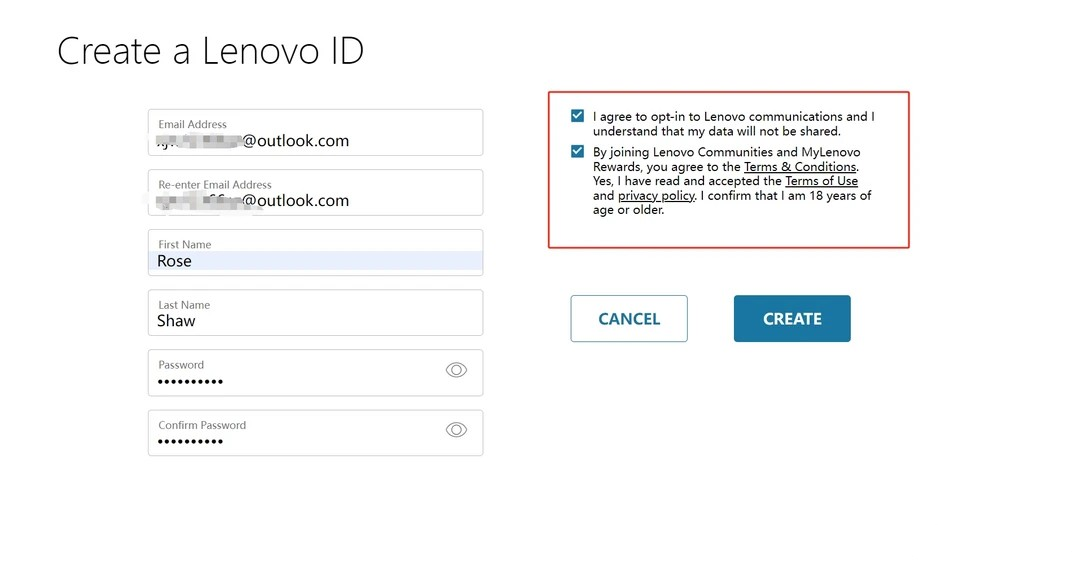Show the Password field's hidden characters

[x=456, y=370]
